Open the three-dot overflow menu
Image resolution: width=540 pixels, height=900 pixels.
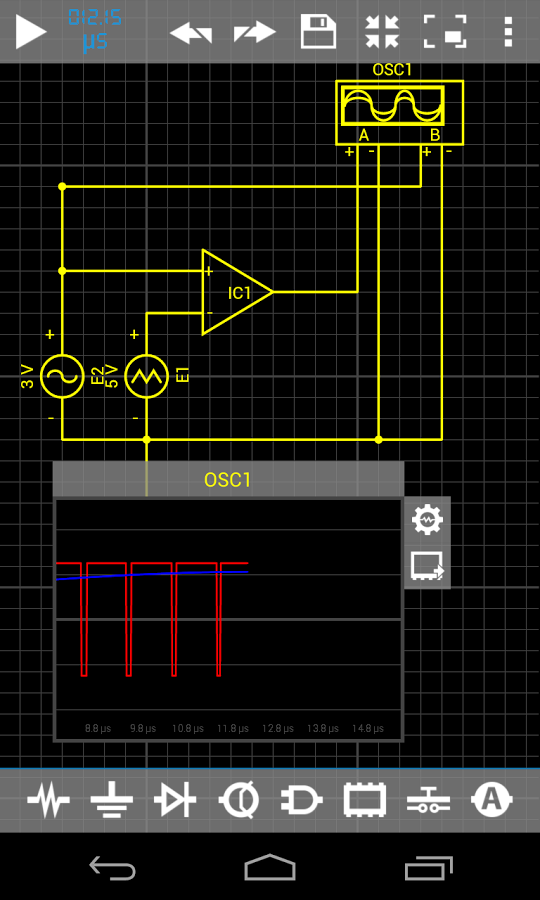(x=508, y=32)
